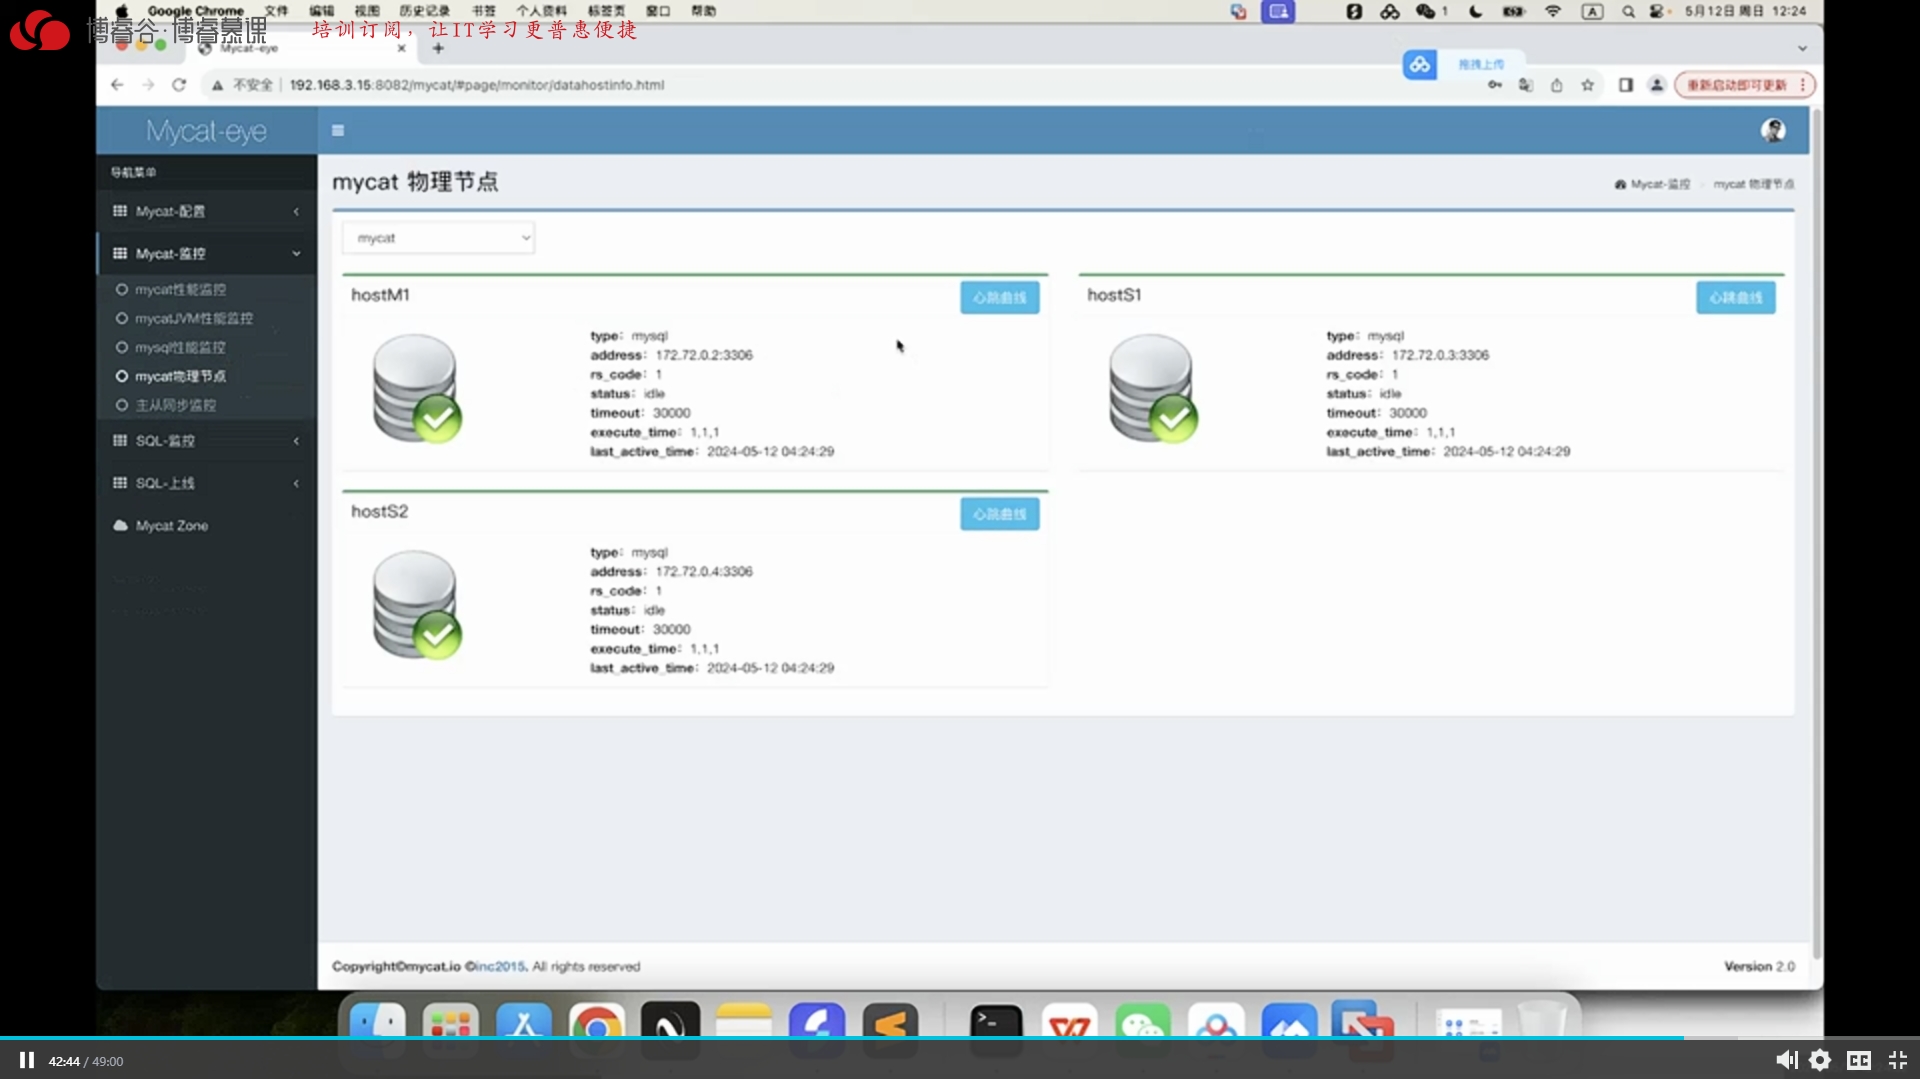
Task: Go back in Chrome
Action: 117,85
